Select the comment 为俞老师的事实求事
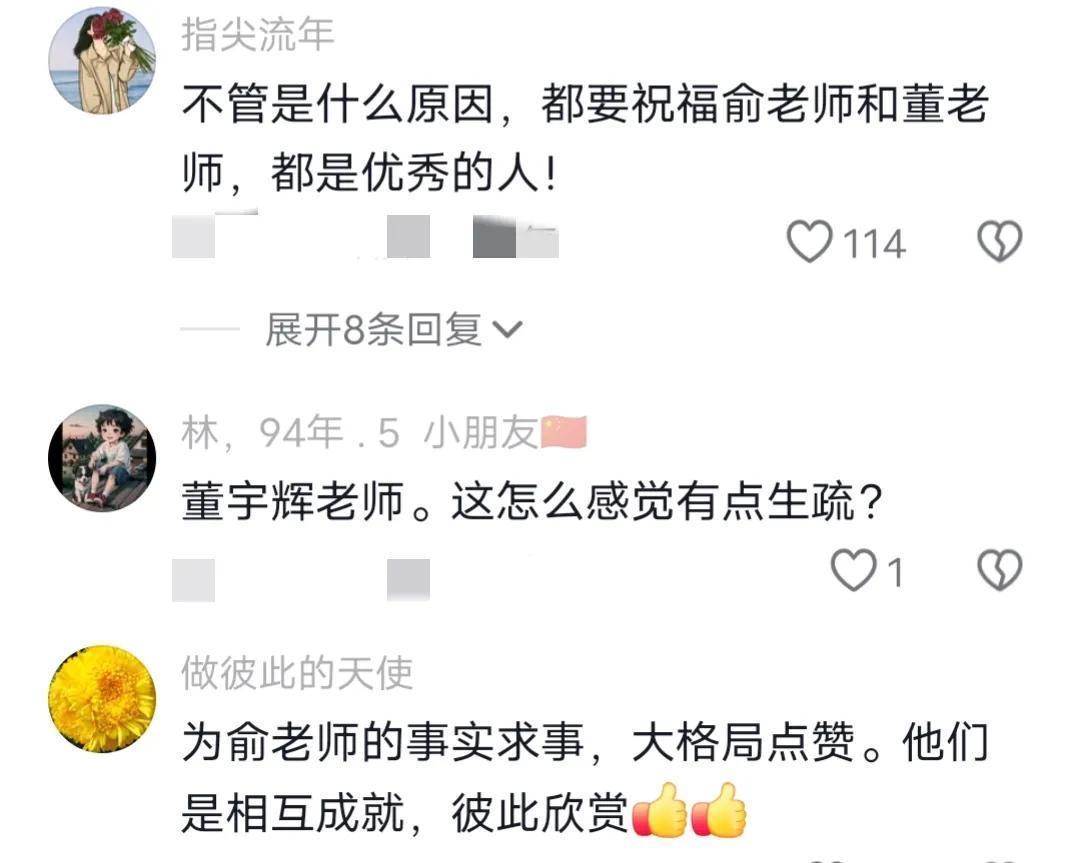The image size is (1080, 863). coord(383,742)
